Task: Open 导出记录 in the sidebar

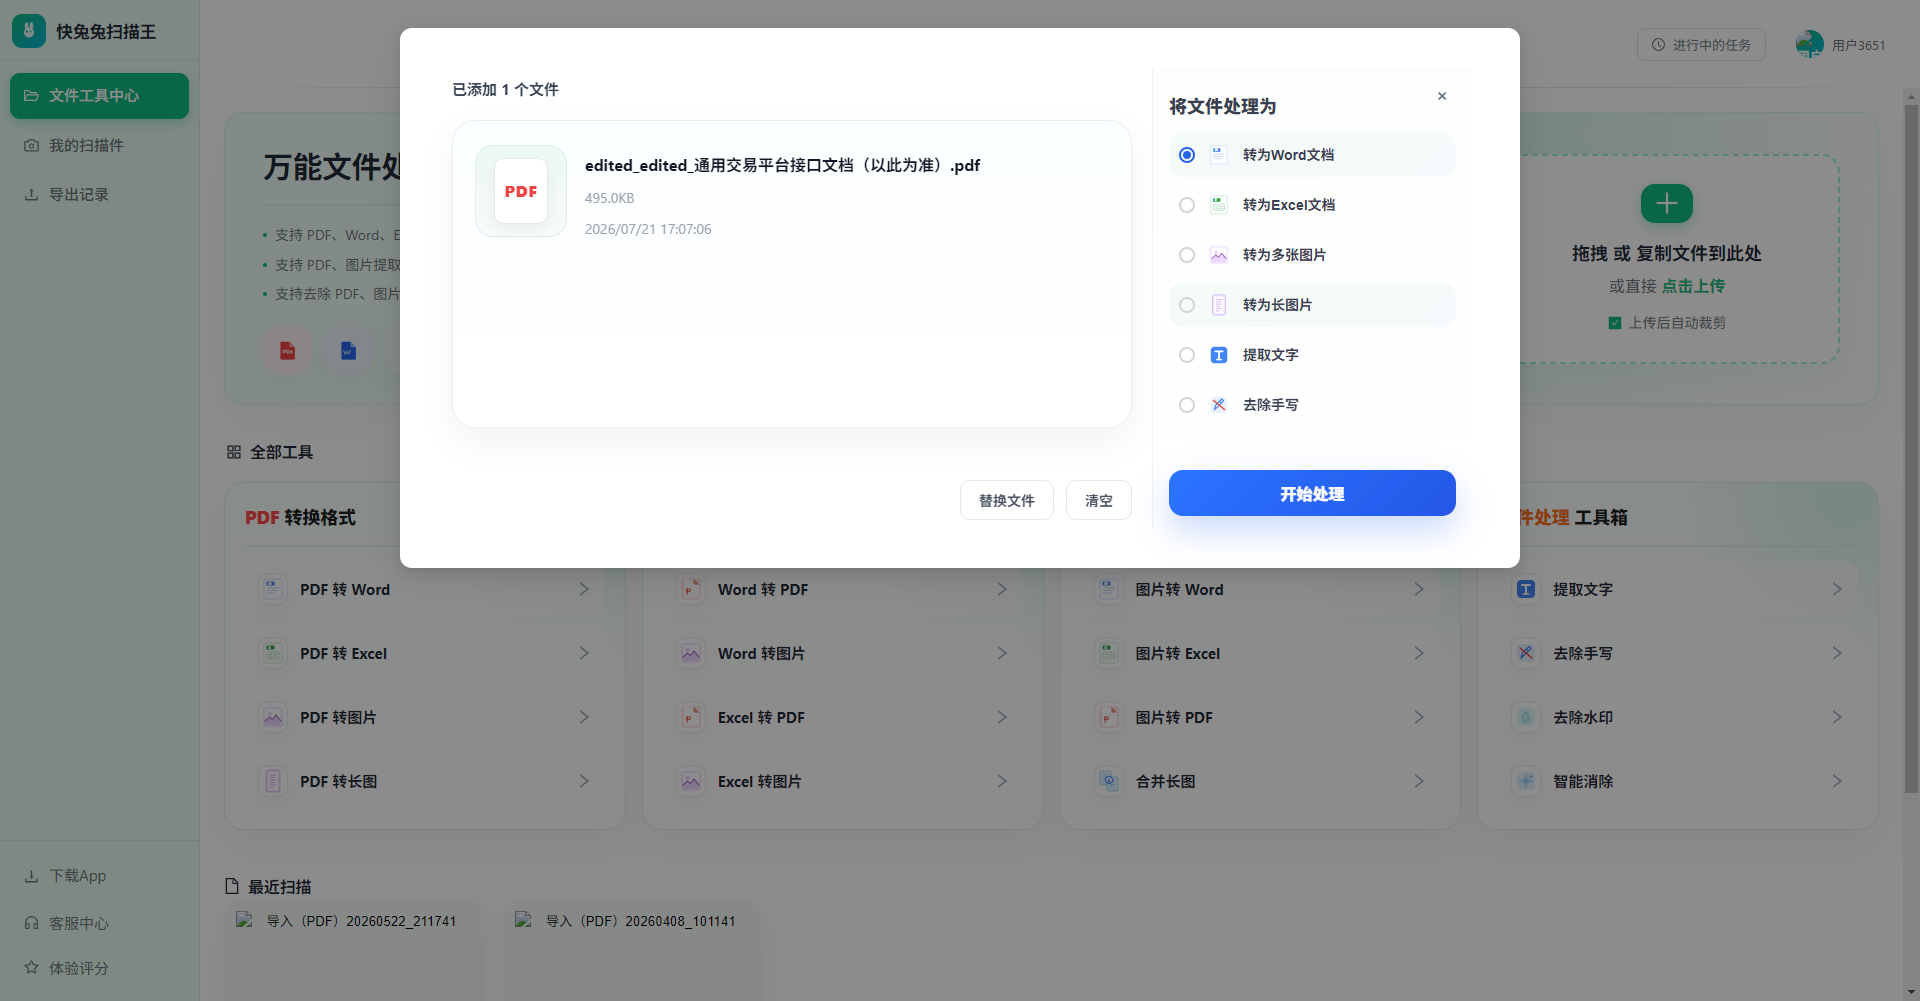Action: tap(99, 195)
